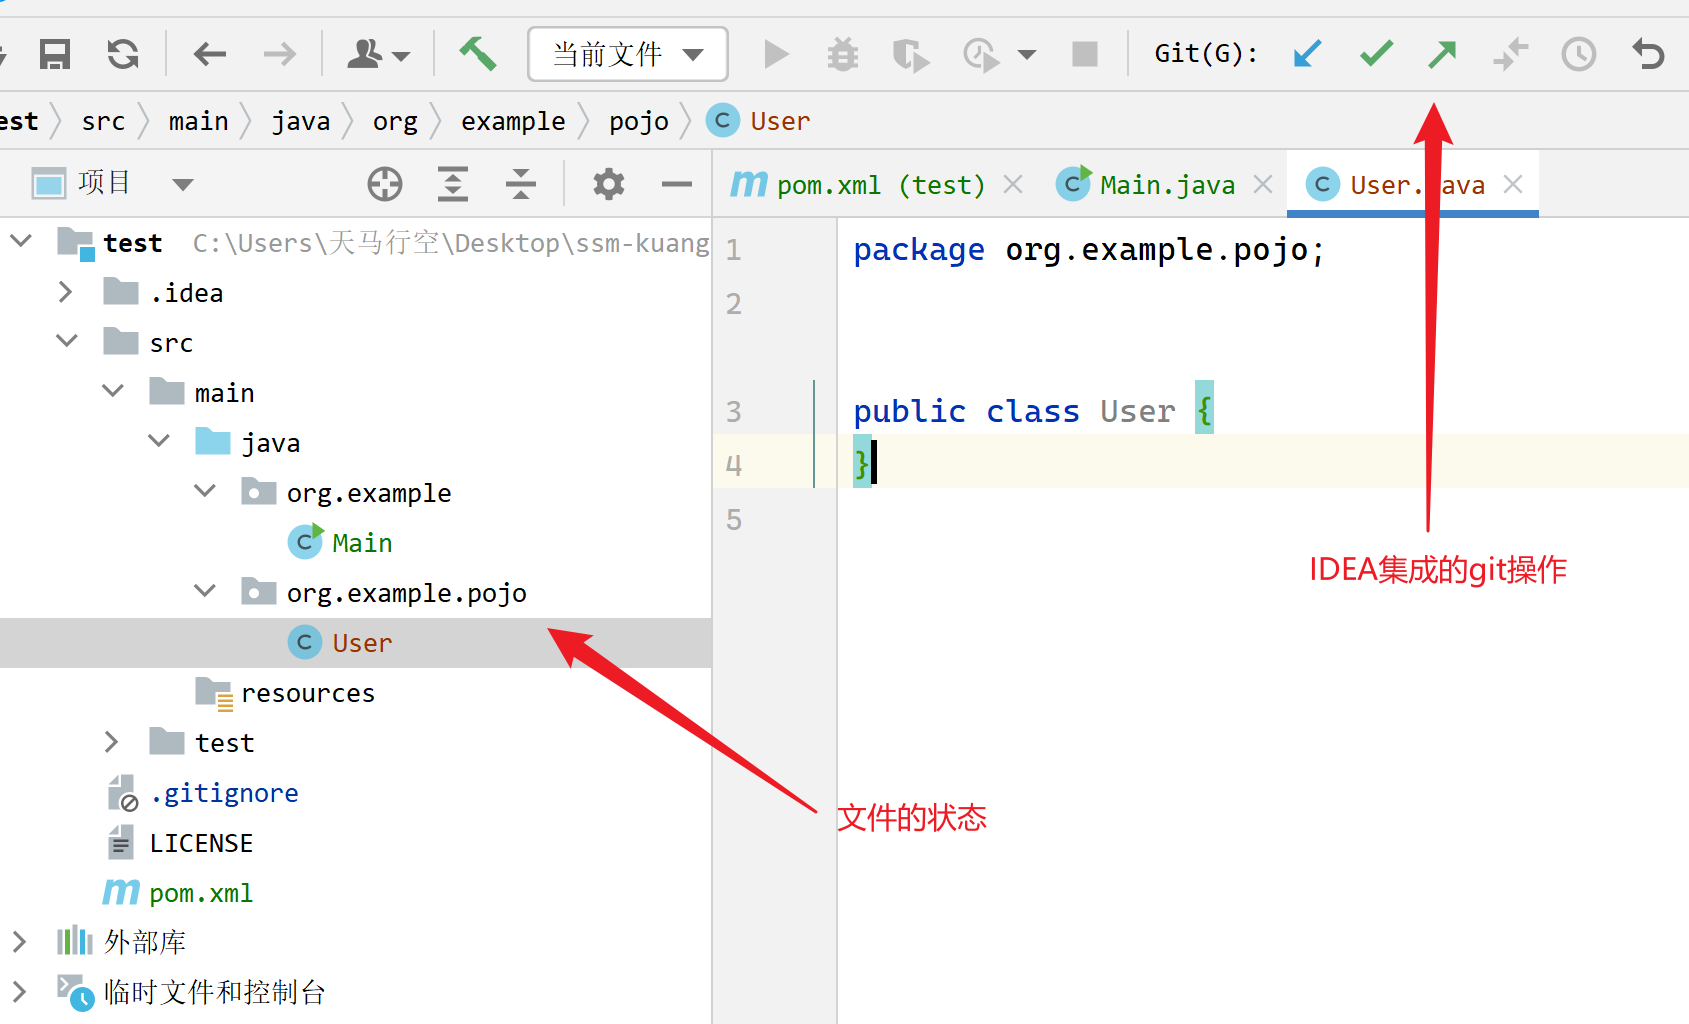Click the package declaration code line

coord(1089,250)
